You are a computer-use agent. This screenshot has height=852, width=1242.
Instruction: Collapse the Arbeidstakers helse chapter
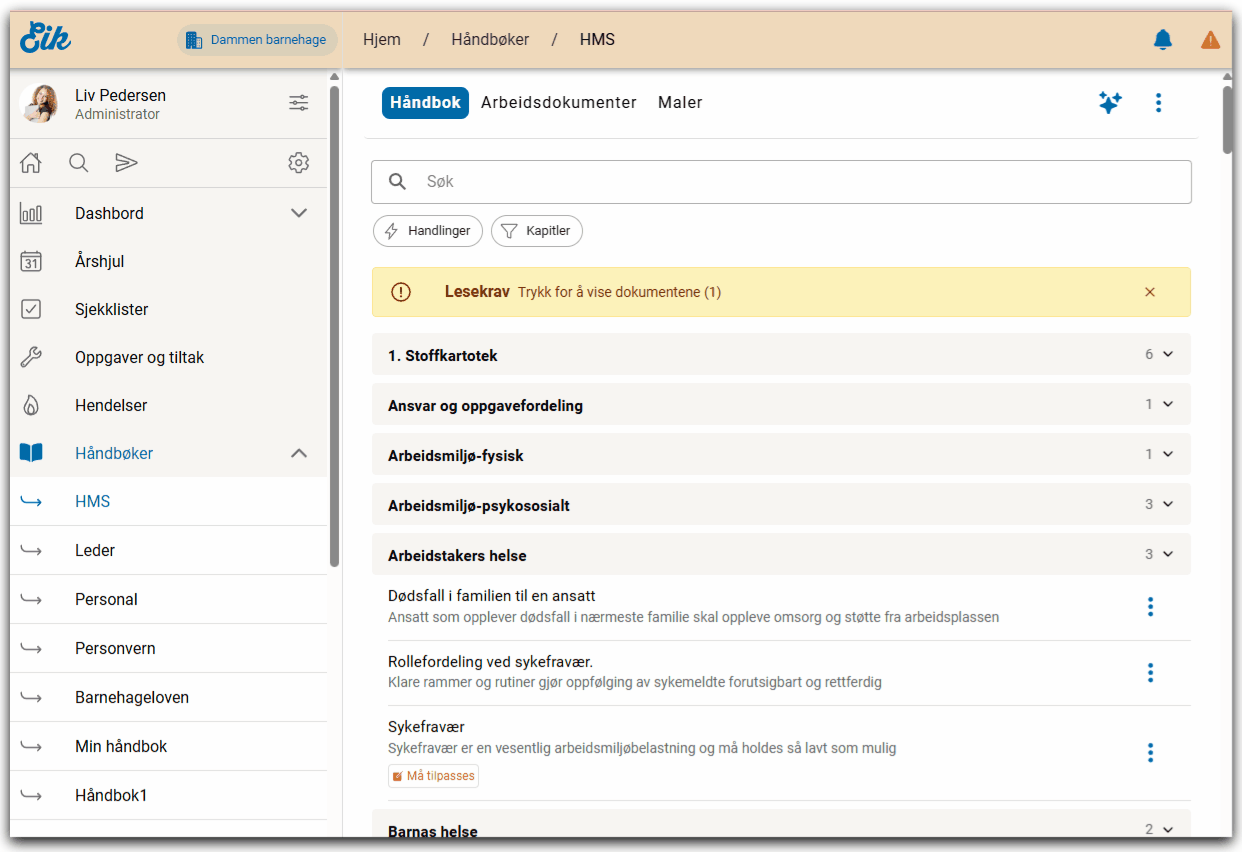1167,555
